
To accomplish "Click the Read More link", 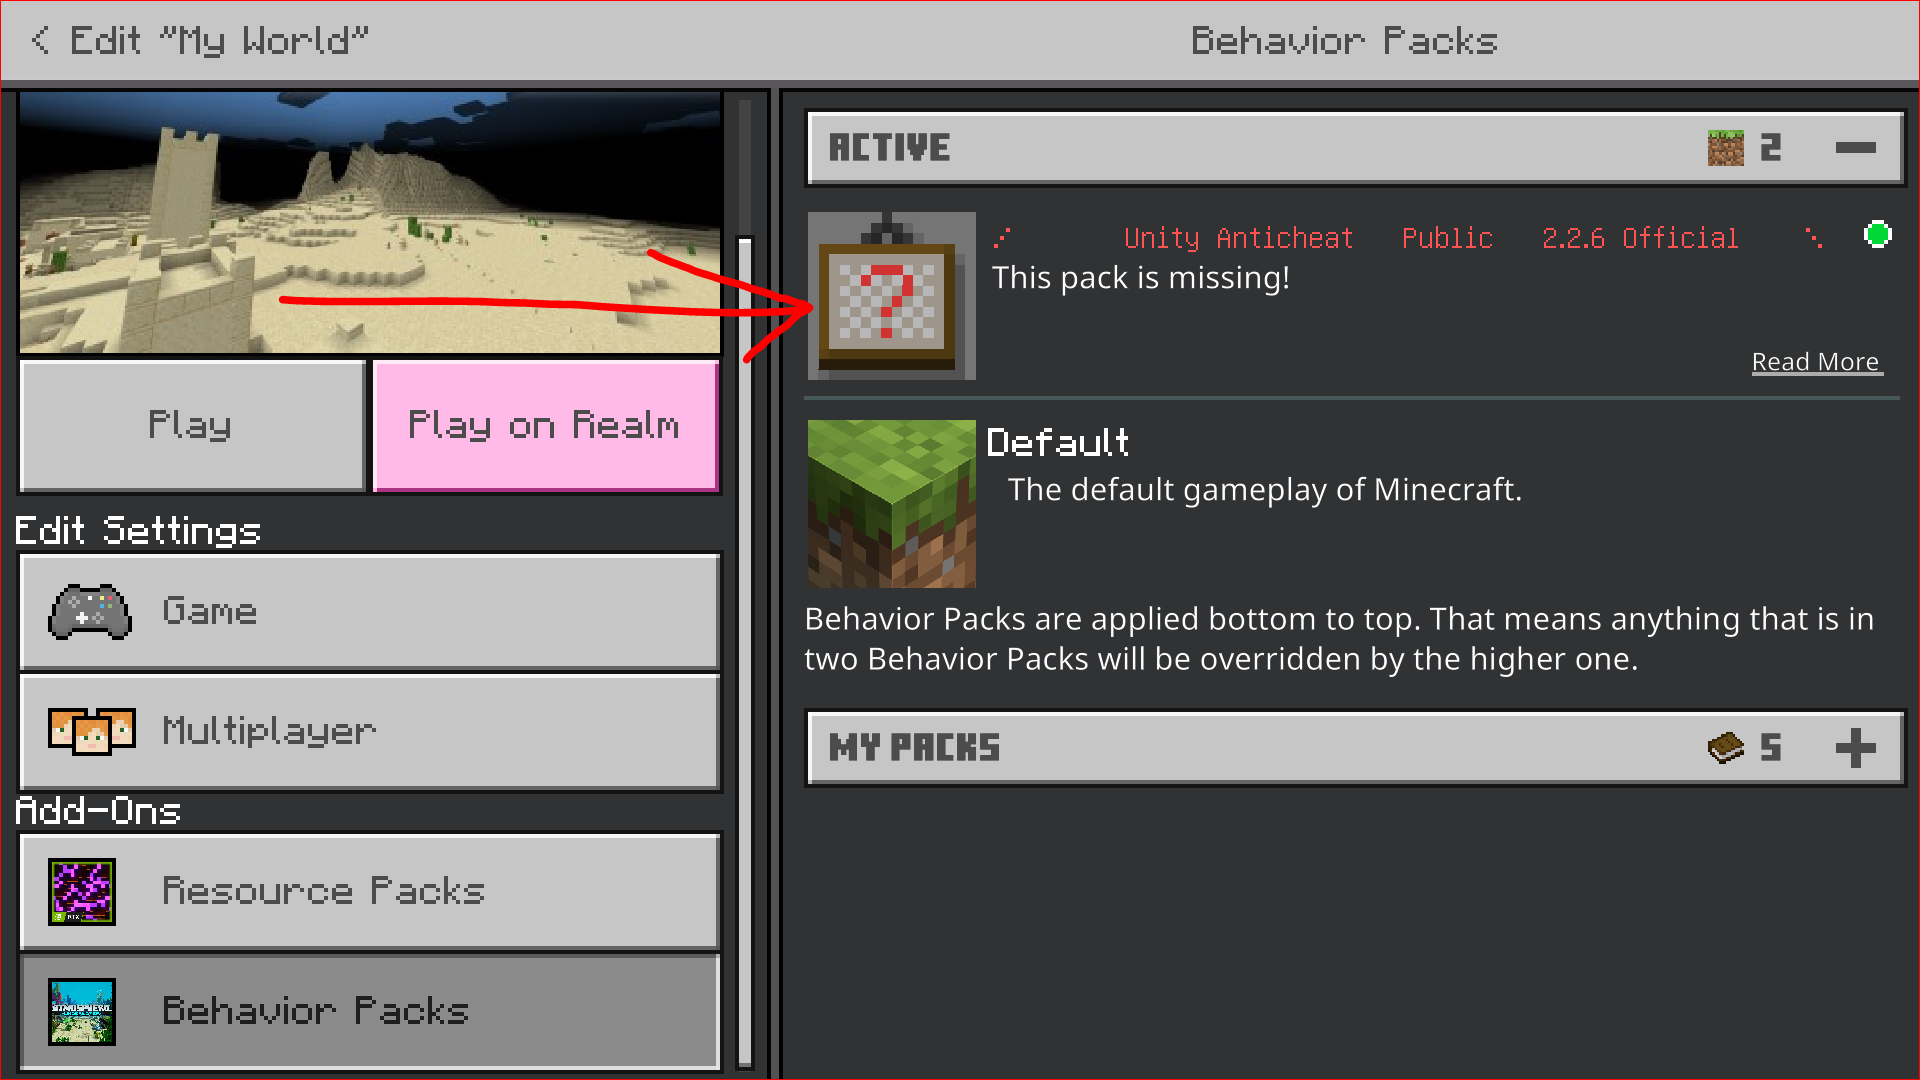I will [1816, 362].
